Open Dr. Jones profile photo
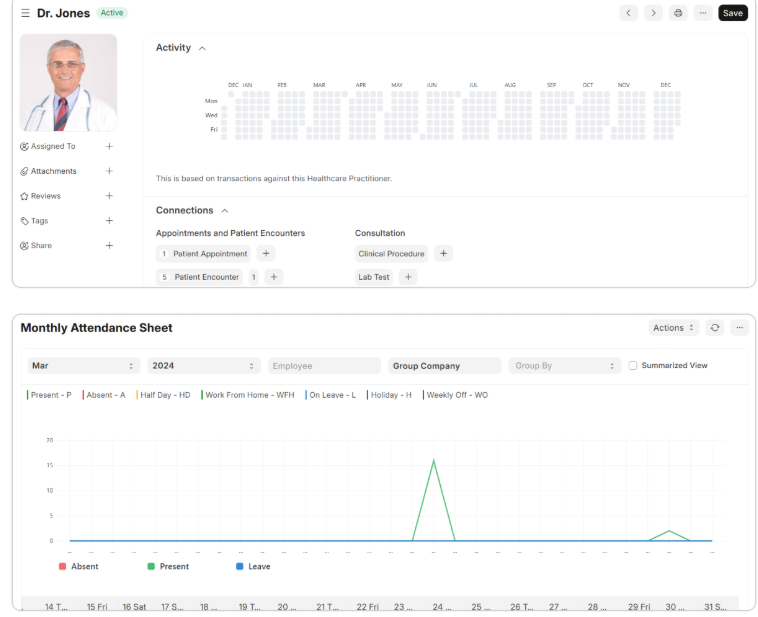The image size is (758, 617). (x=68, y=83)
